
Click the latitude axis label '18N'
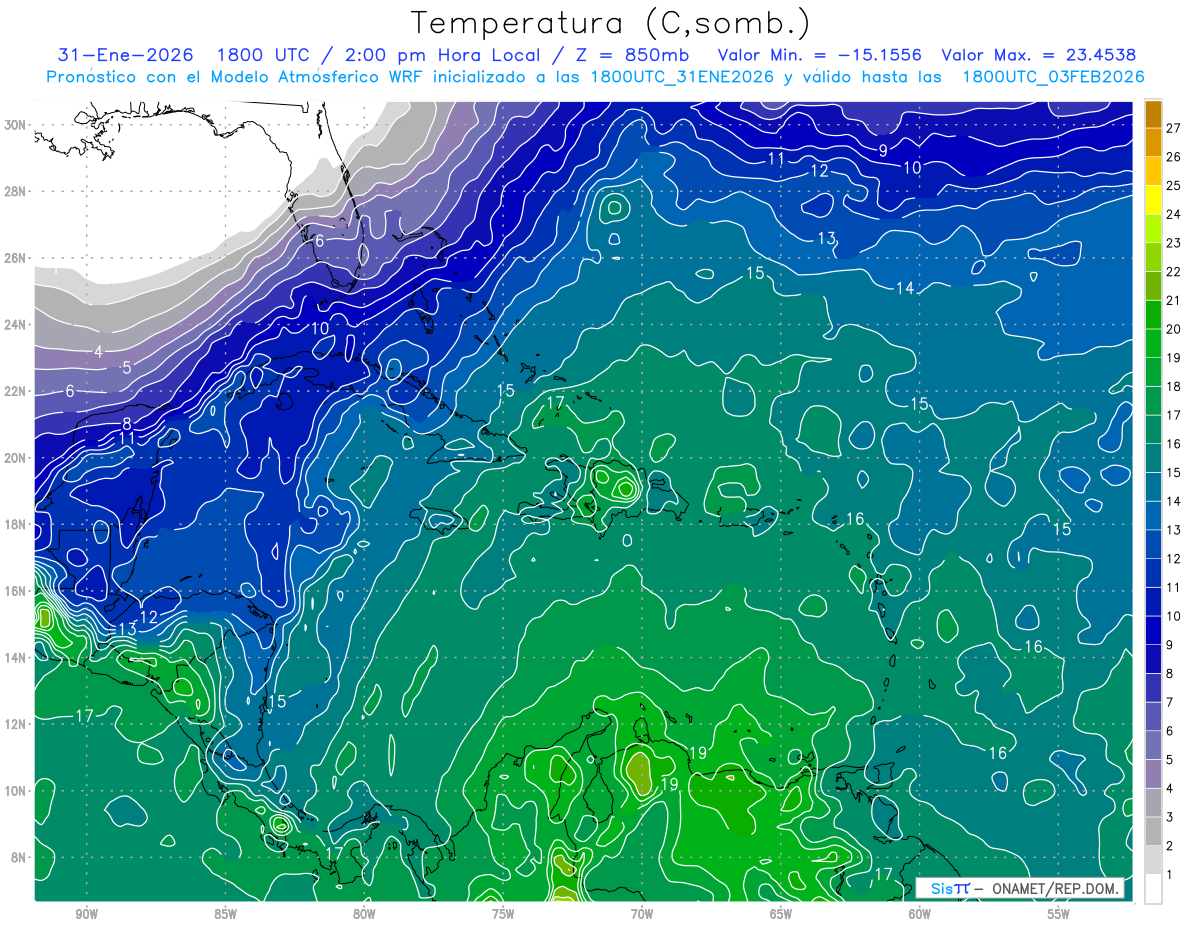(x=16, y=524)
